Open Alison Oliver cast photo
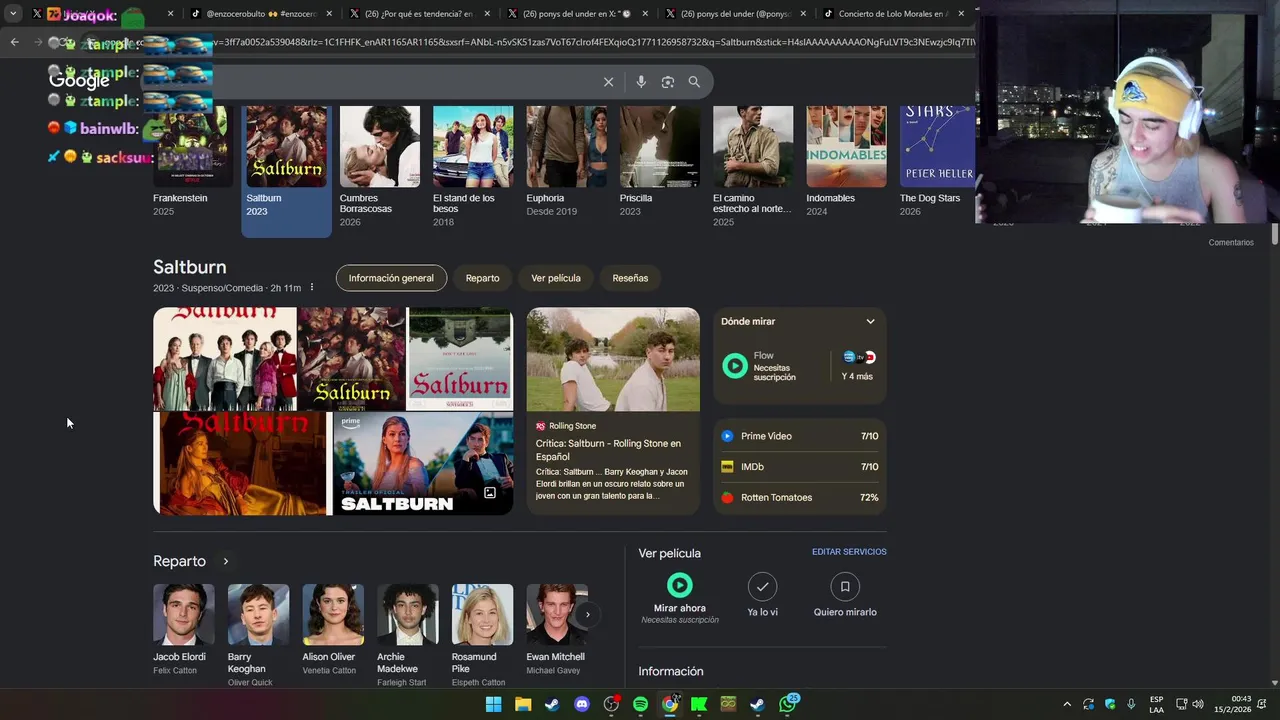 coord(333,615)
